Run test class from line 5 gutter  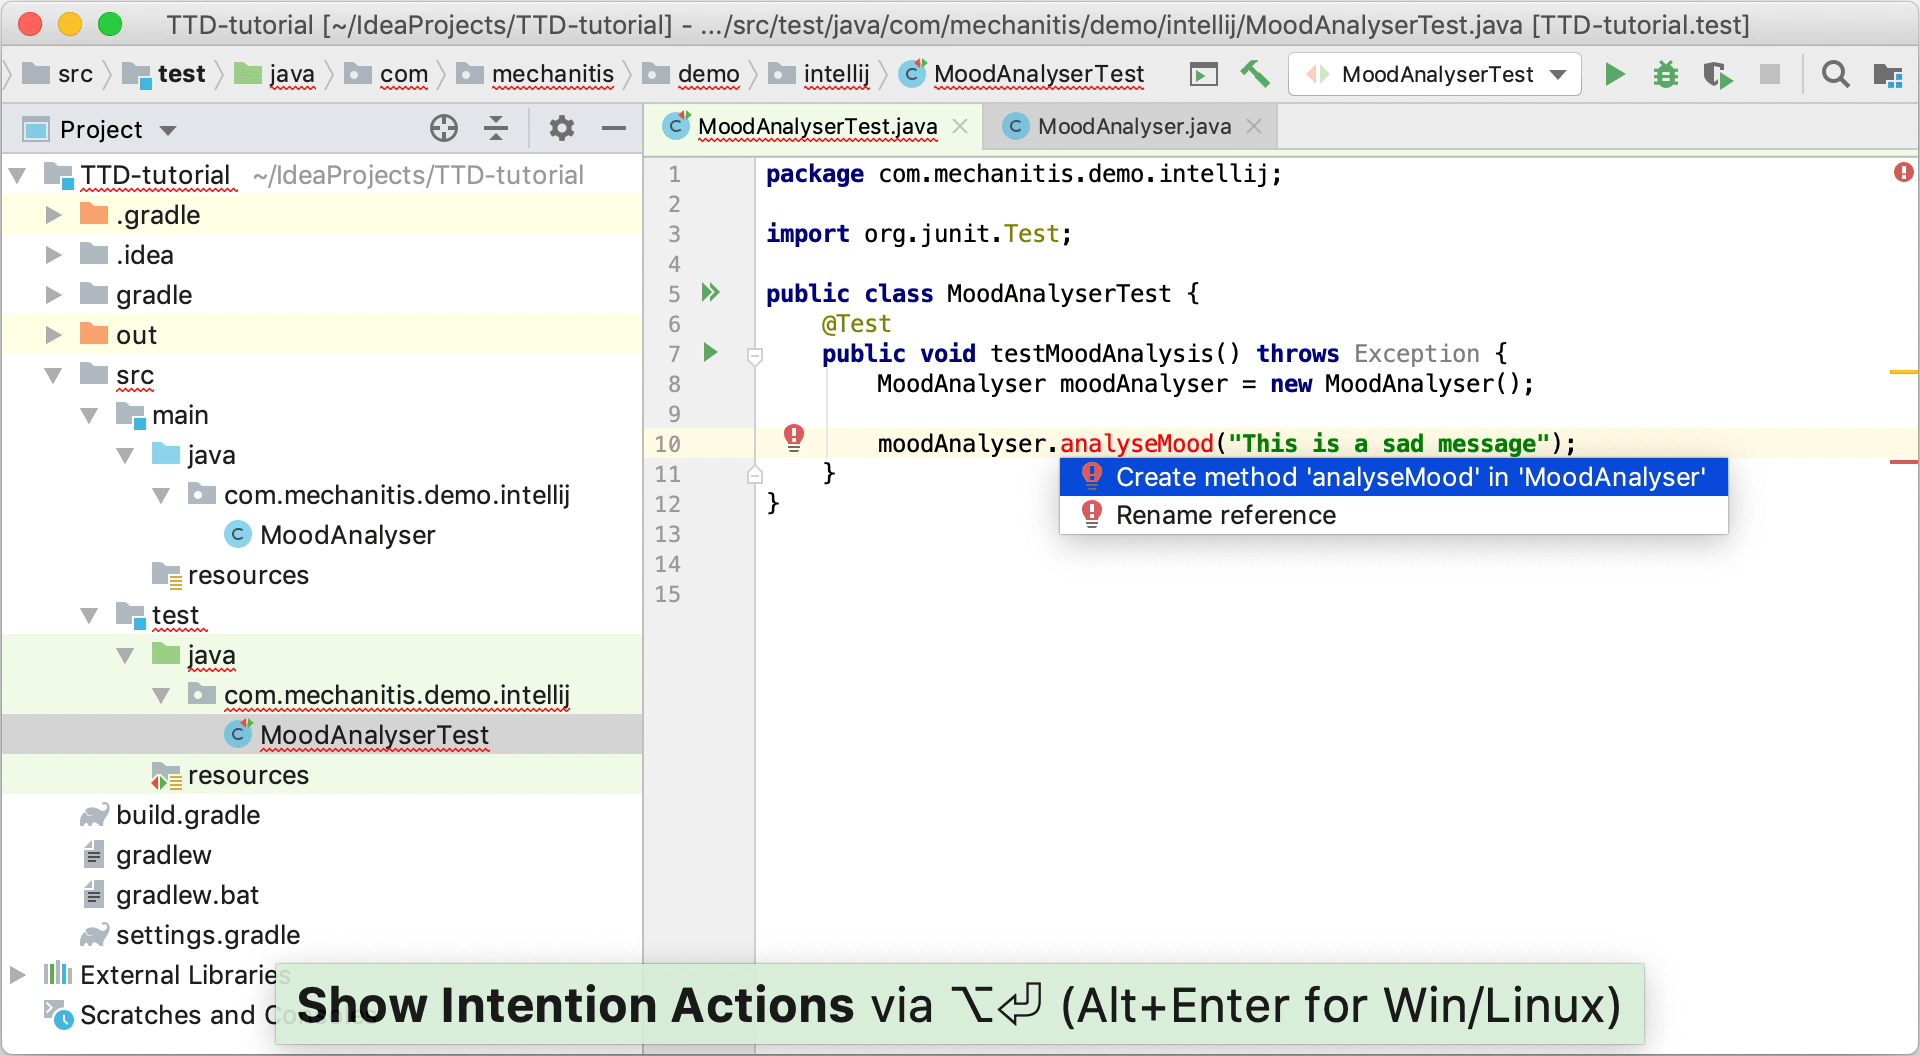click(710, 292)
